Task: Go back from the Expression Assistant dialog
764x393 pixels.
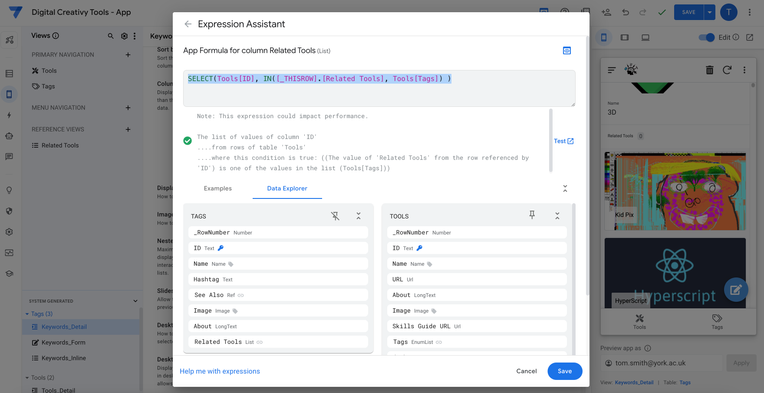Action: 188,24
